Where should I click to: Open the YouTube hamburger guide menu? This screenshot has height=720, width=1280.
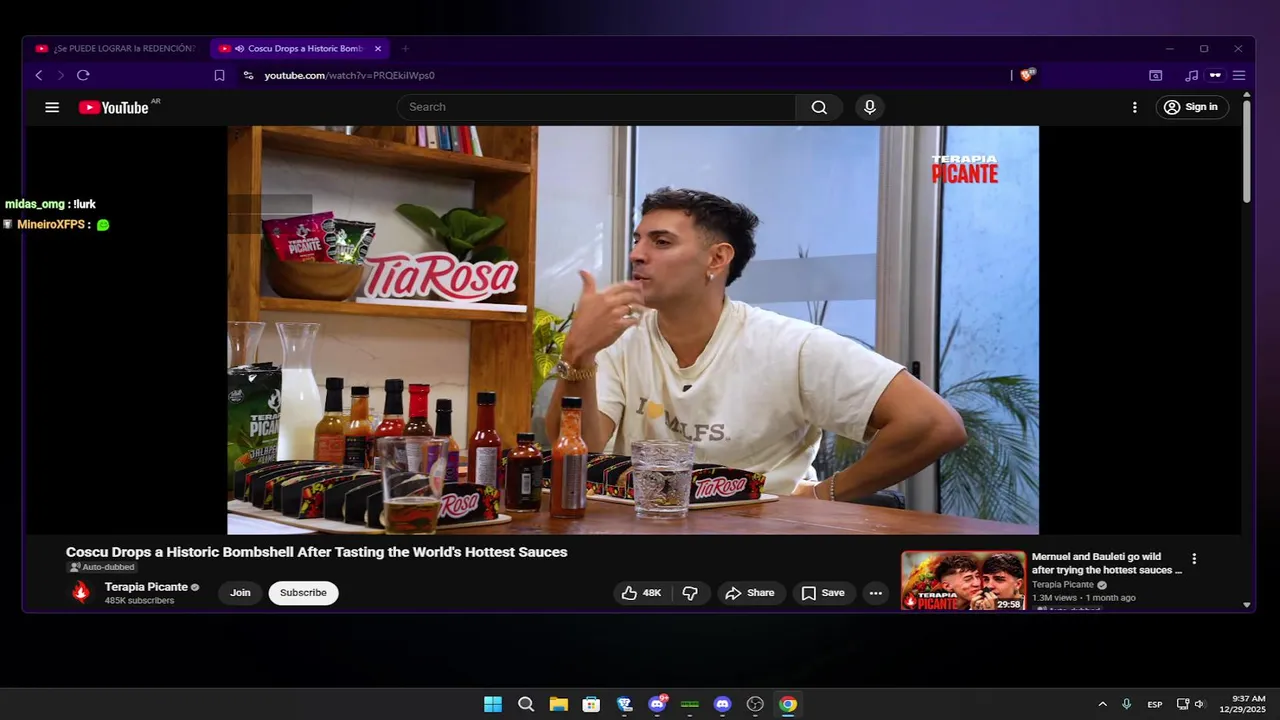52,107
